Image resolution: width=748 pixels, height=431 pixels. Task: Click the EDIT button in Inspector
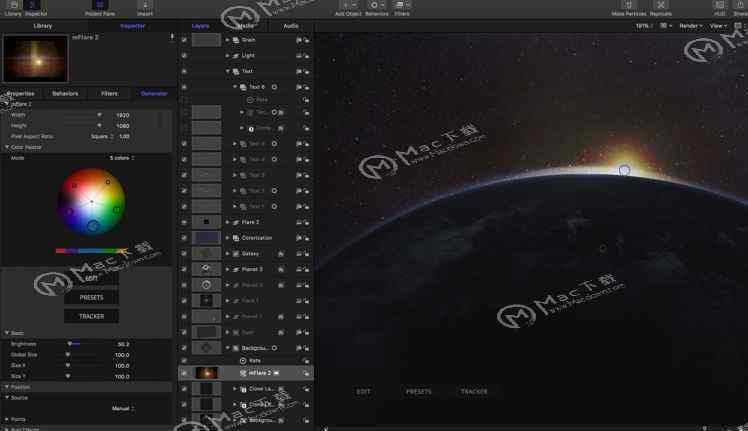(92, 278)
